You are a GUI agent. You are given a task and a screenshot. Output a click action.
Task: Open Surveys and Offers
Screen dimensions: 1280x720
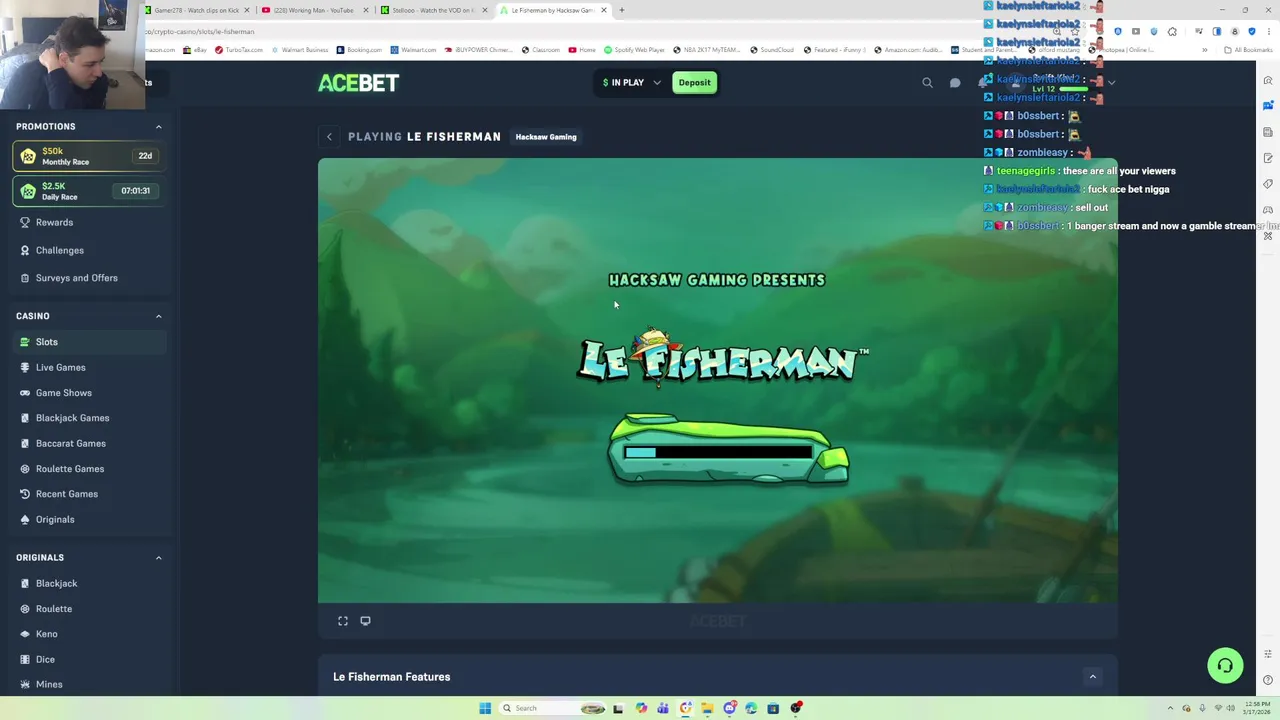tap(88, 278)
